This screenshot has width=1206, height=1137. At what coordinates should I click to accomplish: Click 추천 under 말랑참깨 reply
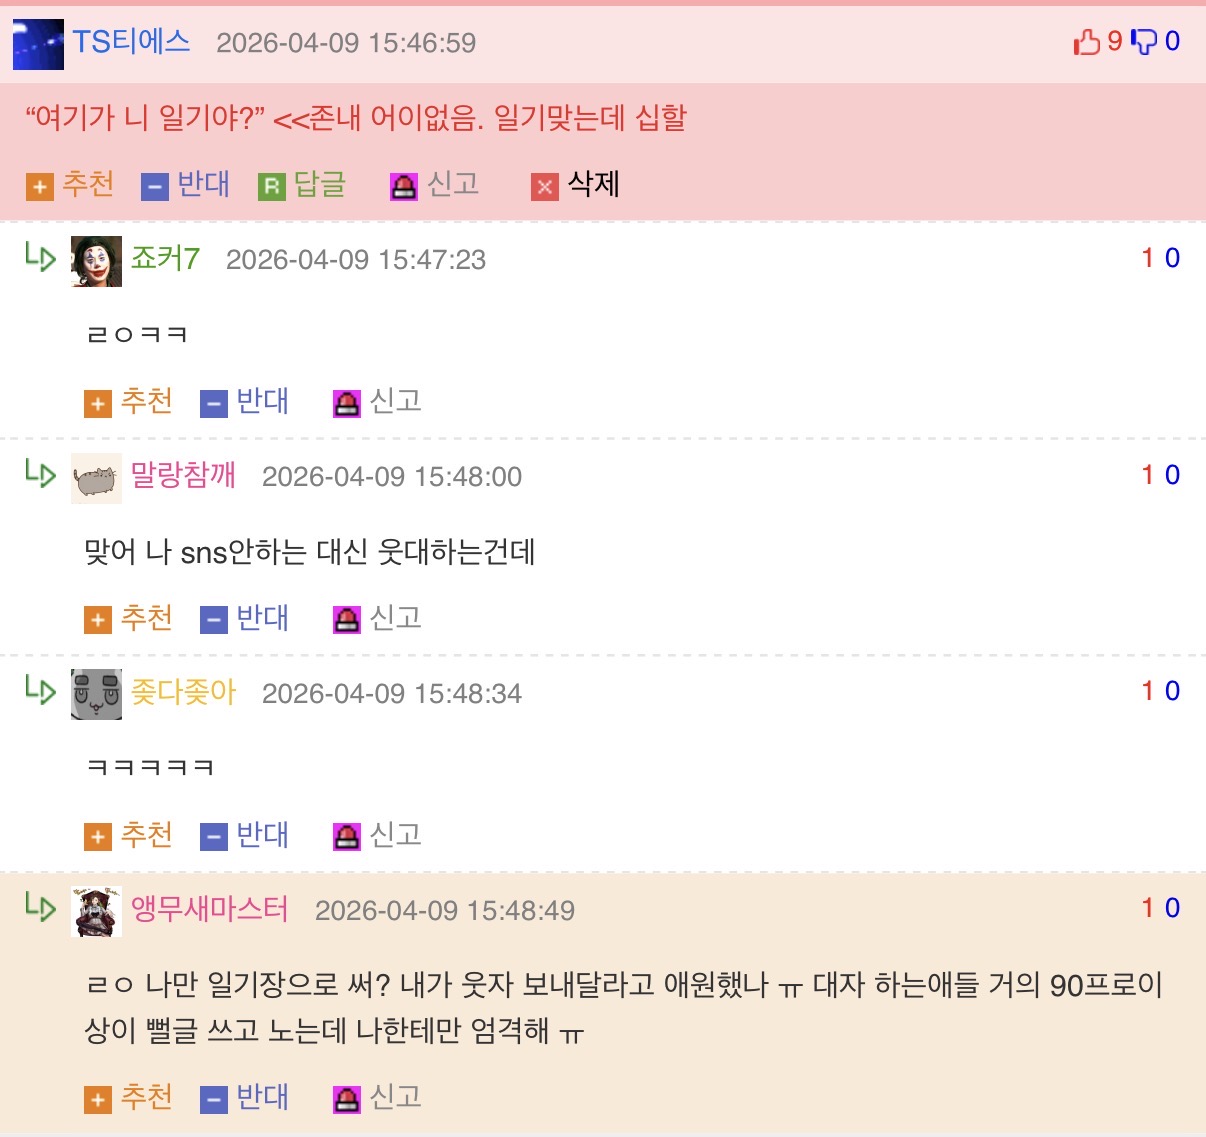[128, 619]
